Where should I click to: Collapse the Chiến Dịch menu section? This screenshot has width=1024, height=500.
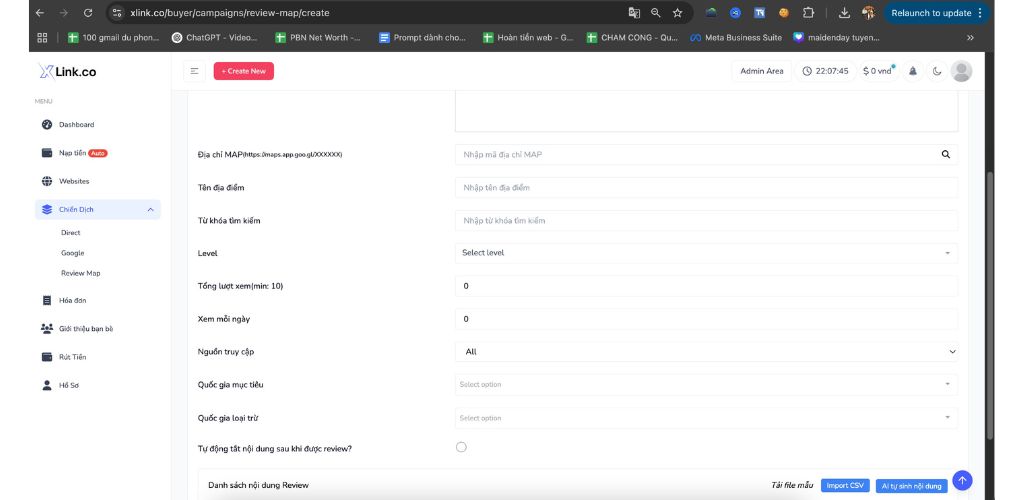tap(97, 210)
